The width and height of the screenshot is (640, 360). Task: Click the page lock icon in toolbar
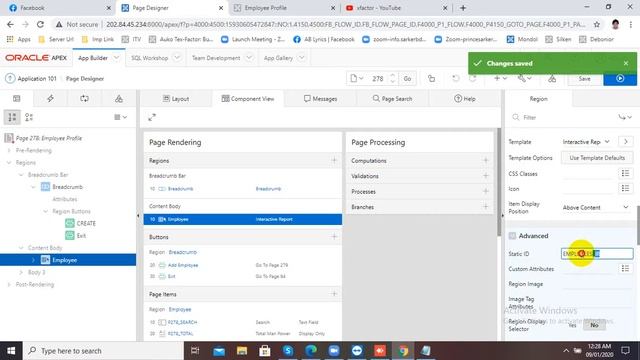[431, 78]
